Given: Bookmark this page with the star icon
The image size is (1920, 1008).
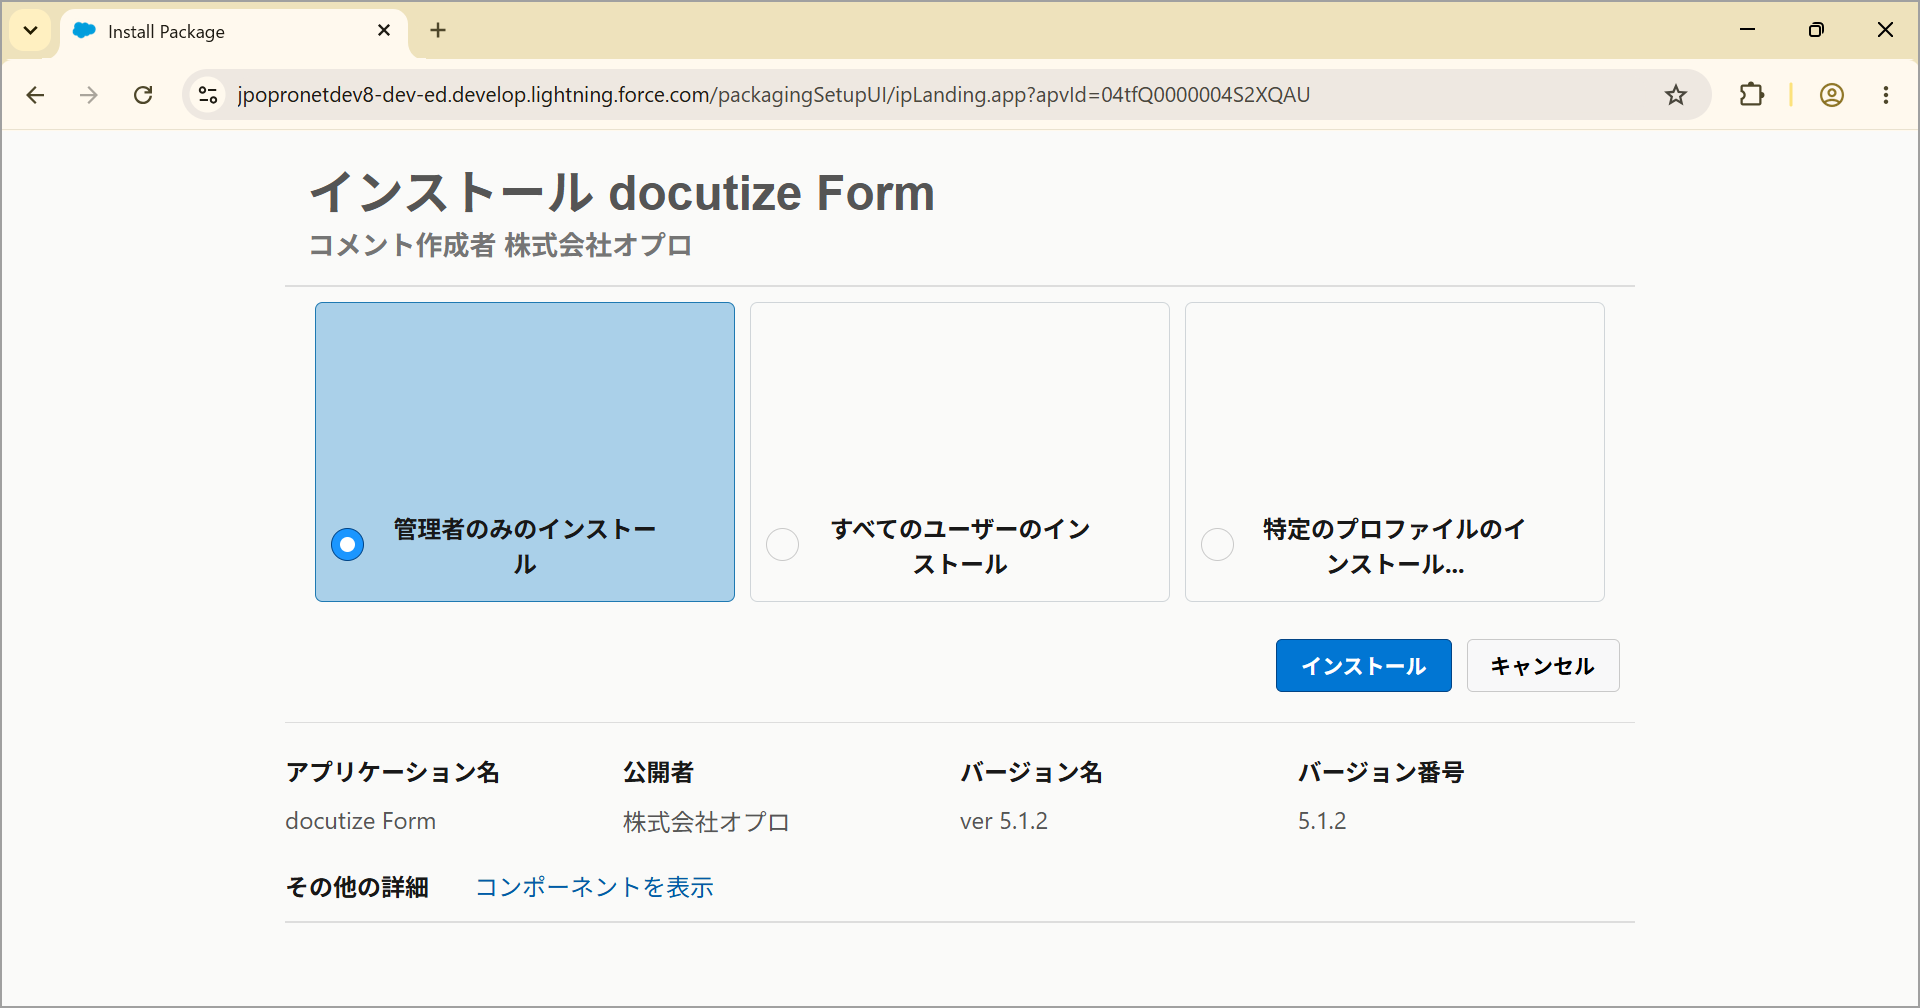Looking at the screenshot, I should [x=1676, y=95].
